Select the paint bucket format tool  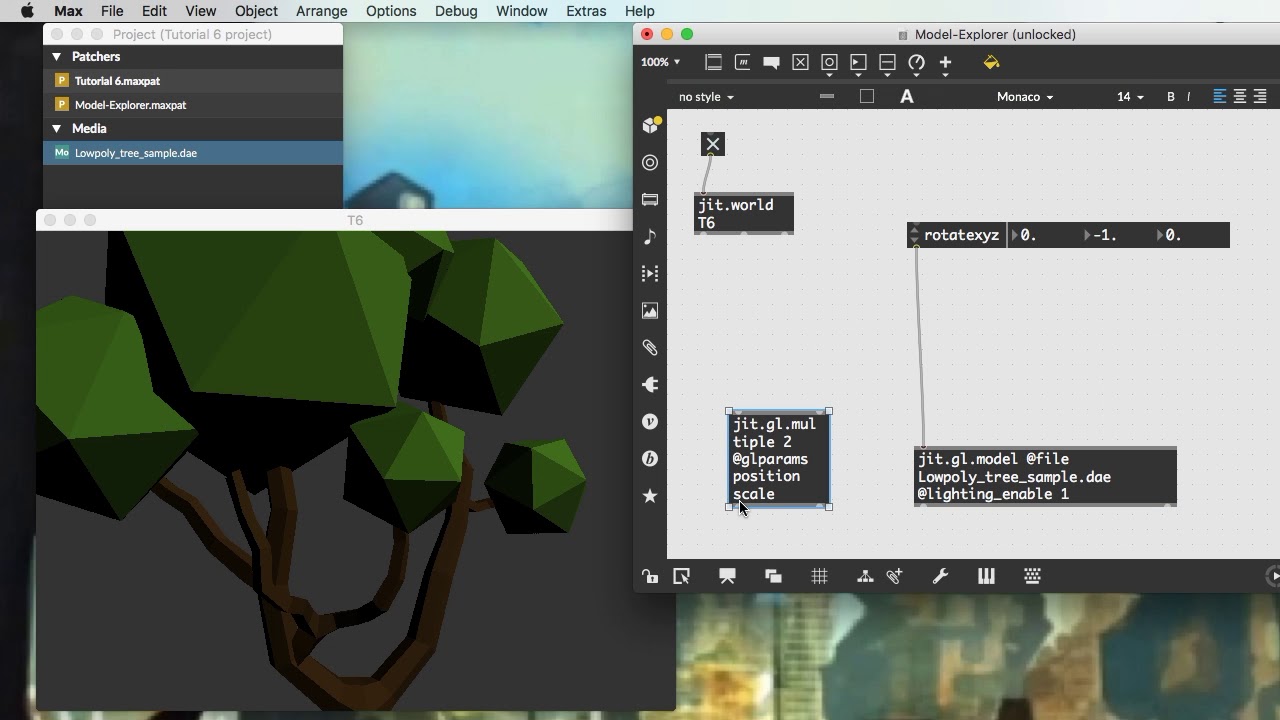point(991,62)
